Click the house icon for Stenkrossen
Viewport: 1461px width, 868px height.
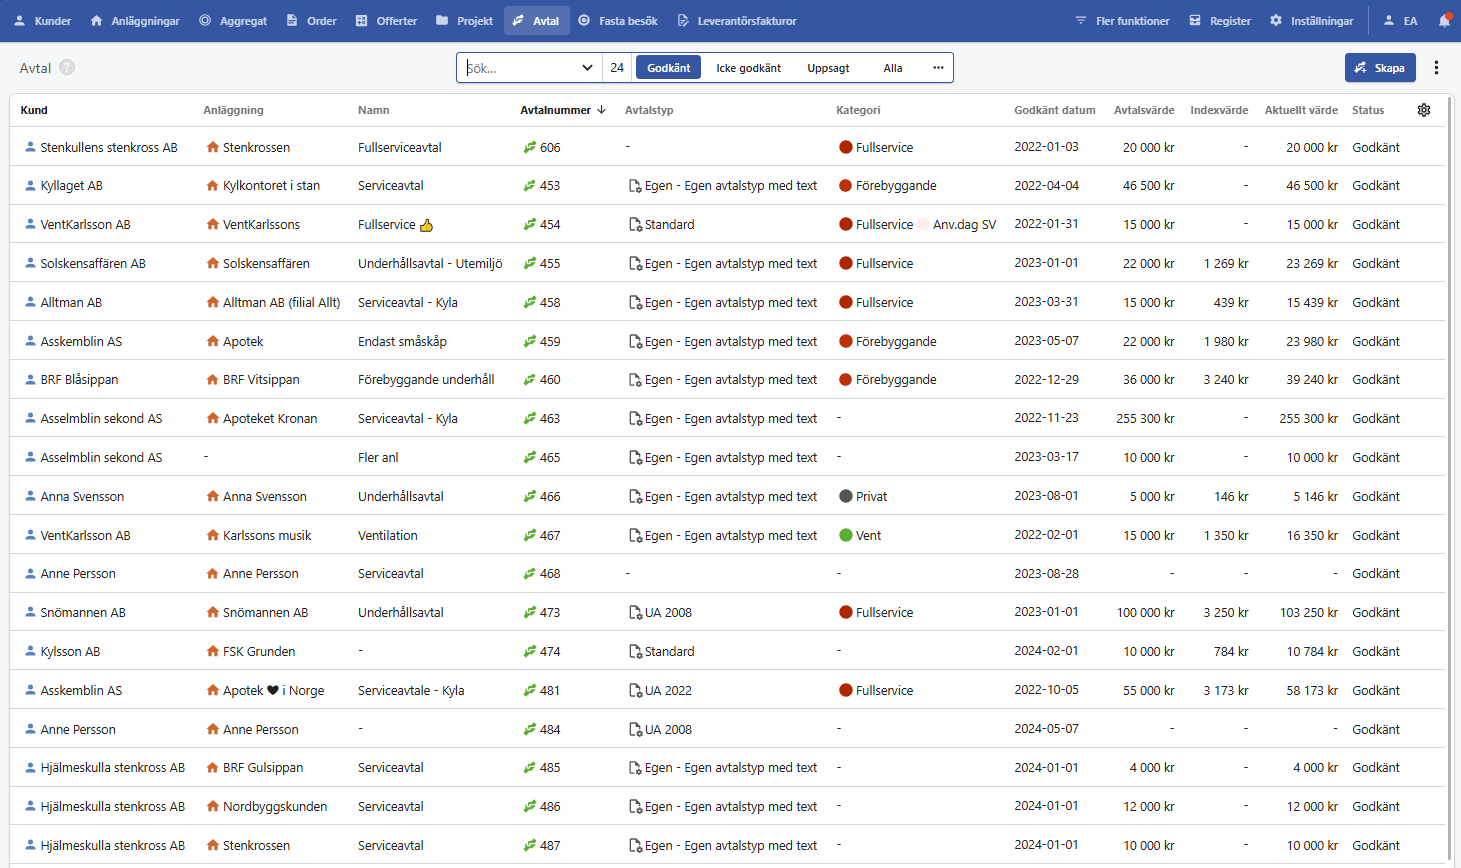coord(212,147)
